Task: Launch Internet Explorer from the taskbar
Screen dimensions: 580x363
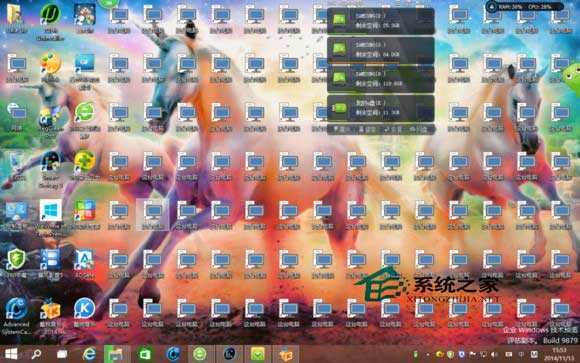Action: click(89, 354)
